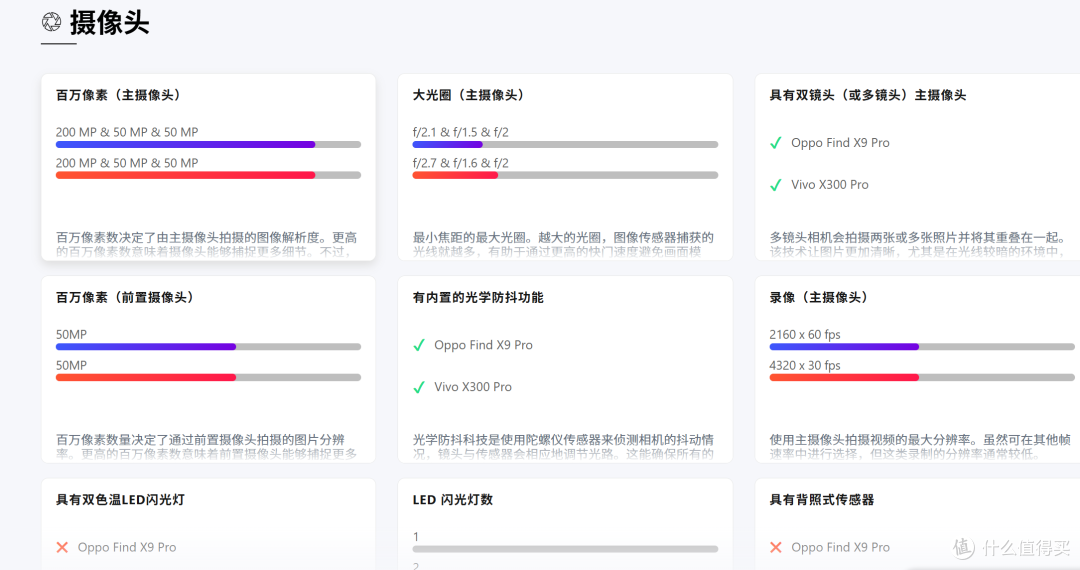This screenshot has height=570, width=1080.
Task: Click the LED 闪光灯数 card title
Action: click(x=452, y=499)
